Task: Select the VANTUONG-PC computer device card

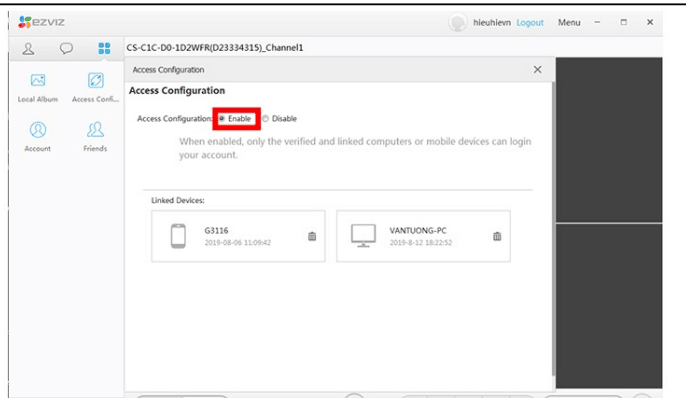Action: [x=423, y=236]
